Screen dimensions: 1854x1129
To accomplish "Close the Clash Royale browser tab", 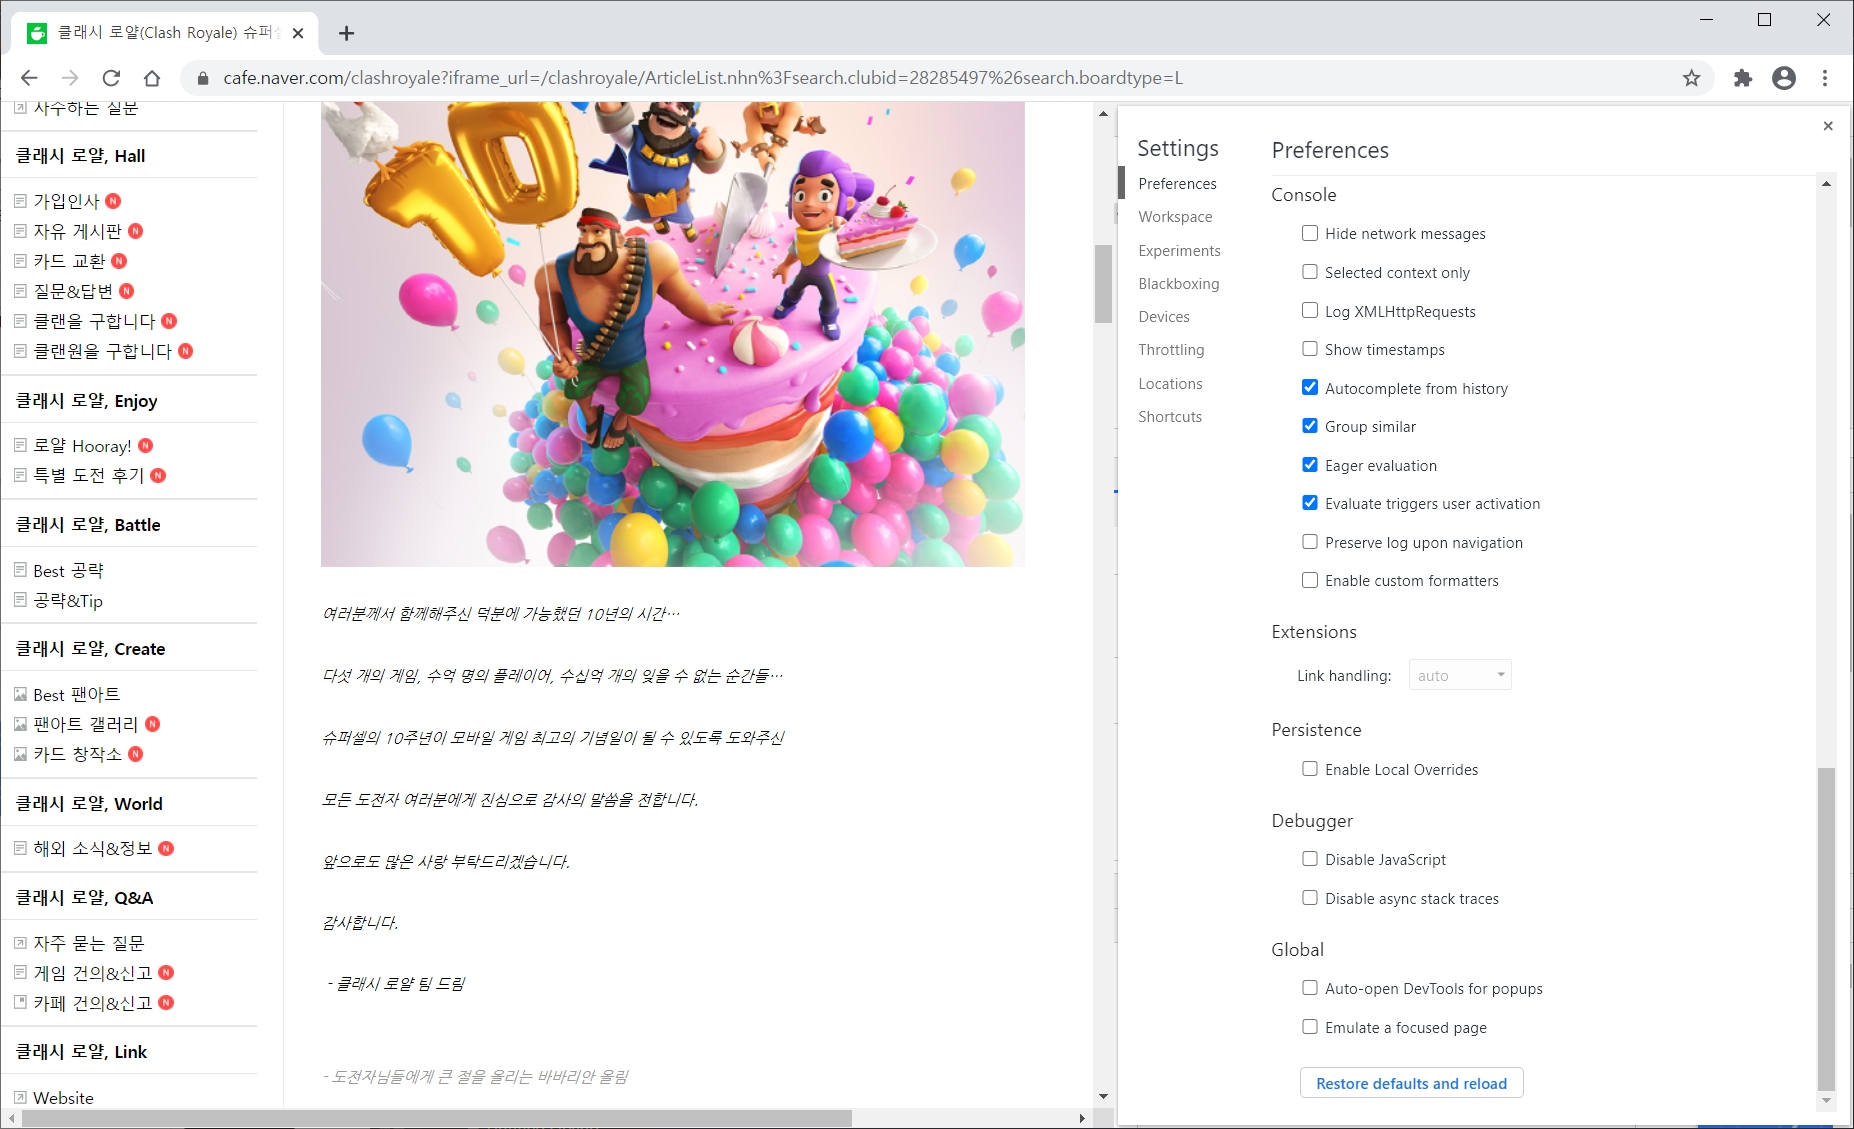I will pos(298,33).
